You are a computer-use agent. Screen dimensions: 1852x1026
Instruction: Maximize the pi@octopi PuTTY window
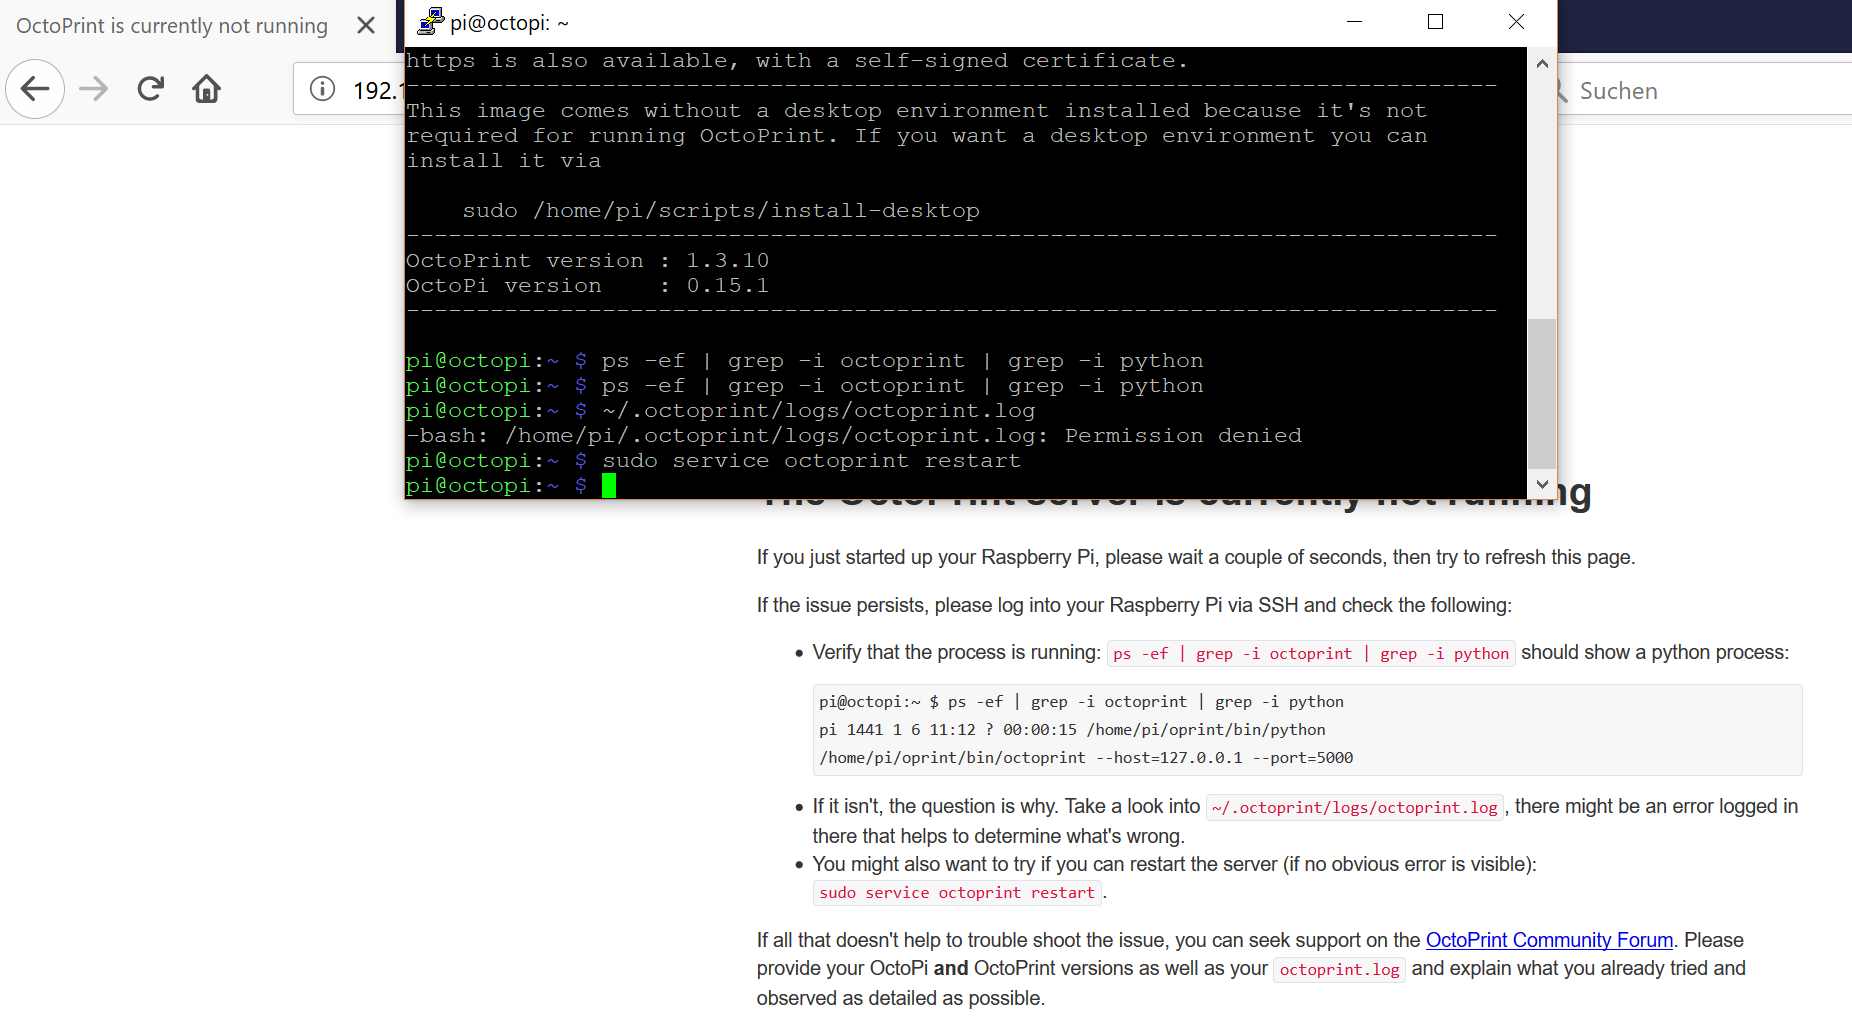point(1435,22)
